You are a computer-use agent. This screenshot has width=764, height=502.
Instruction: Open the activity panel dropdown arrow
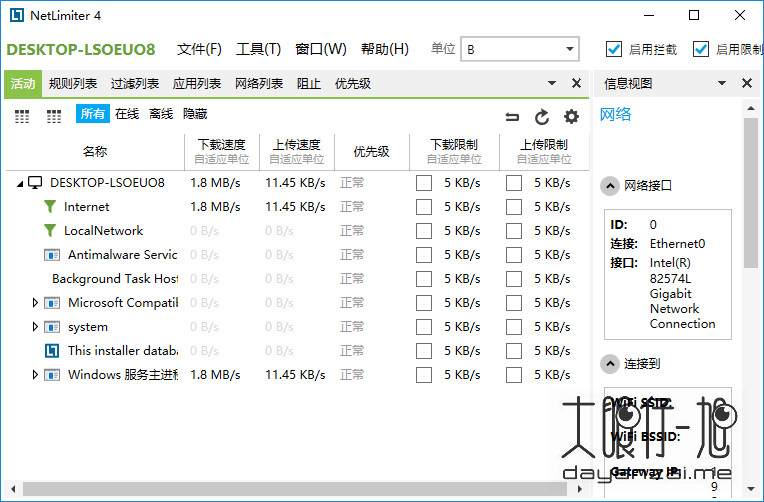tap(552, 83)
